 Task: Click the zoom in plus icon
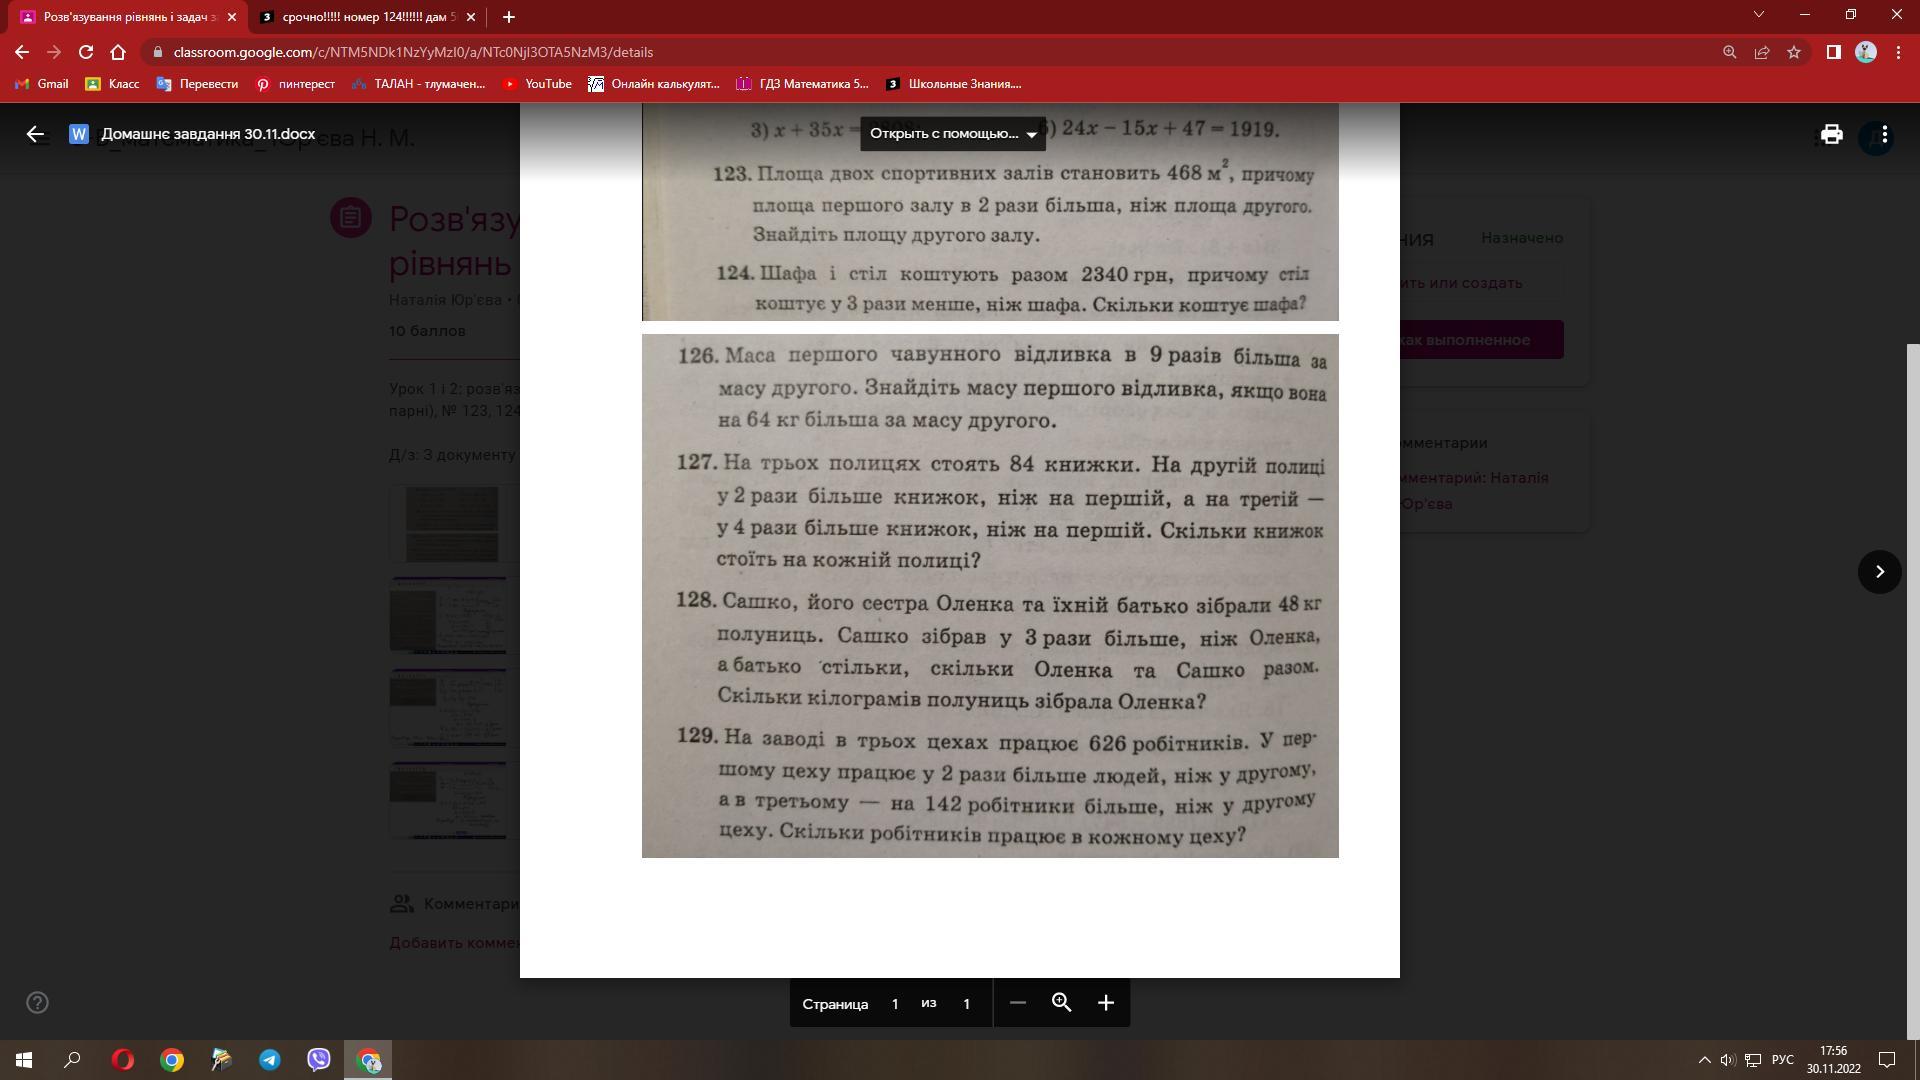point(1105,1003)
